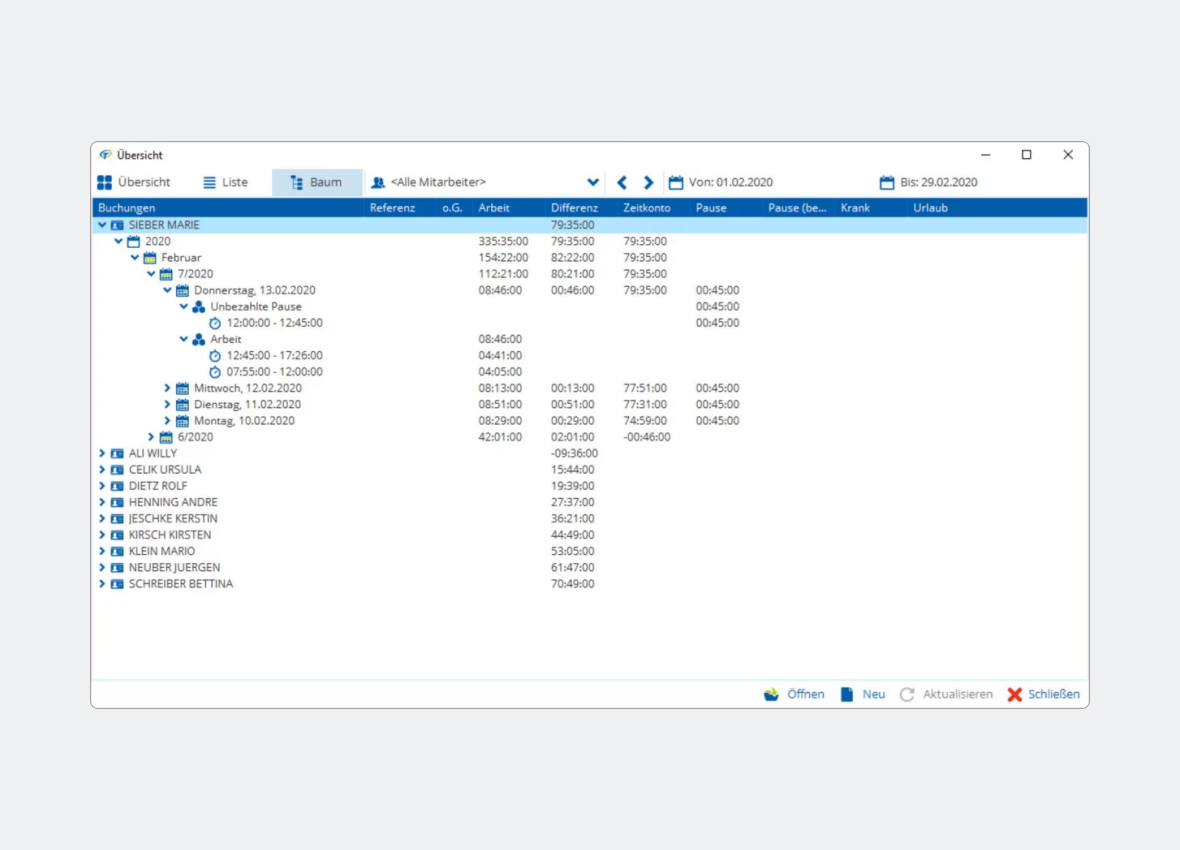
Task: Sort by the Differenz column header
Action: point(574,208)
